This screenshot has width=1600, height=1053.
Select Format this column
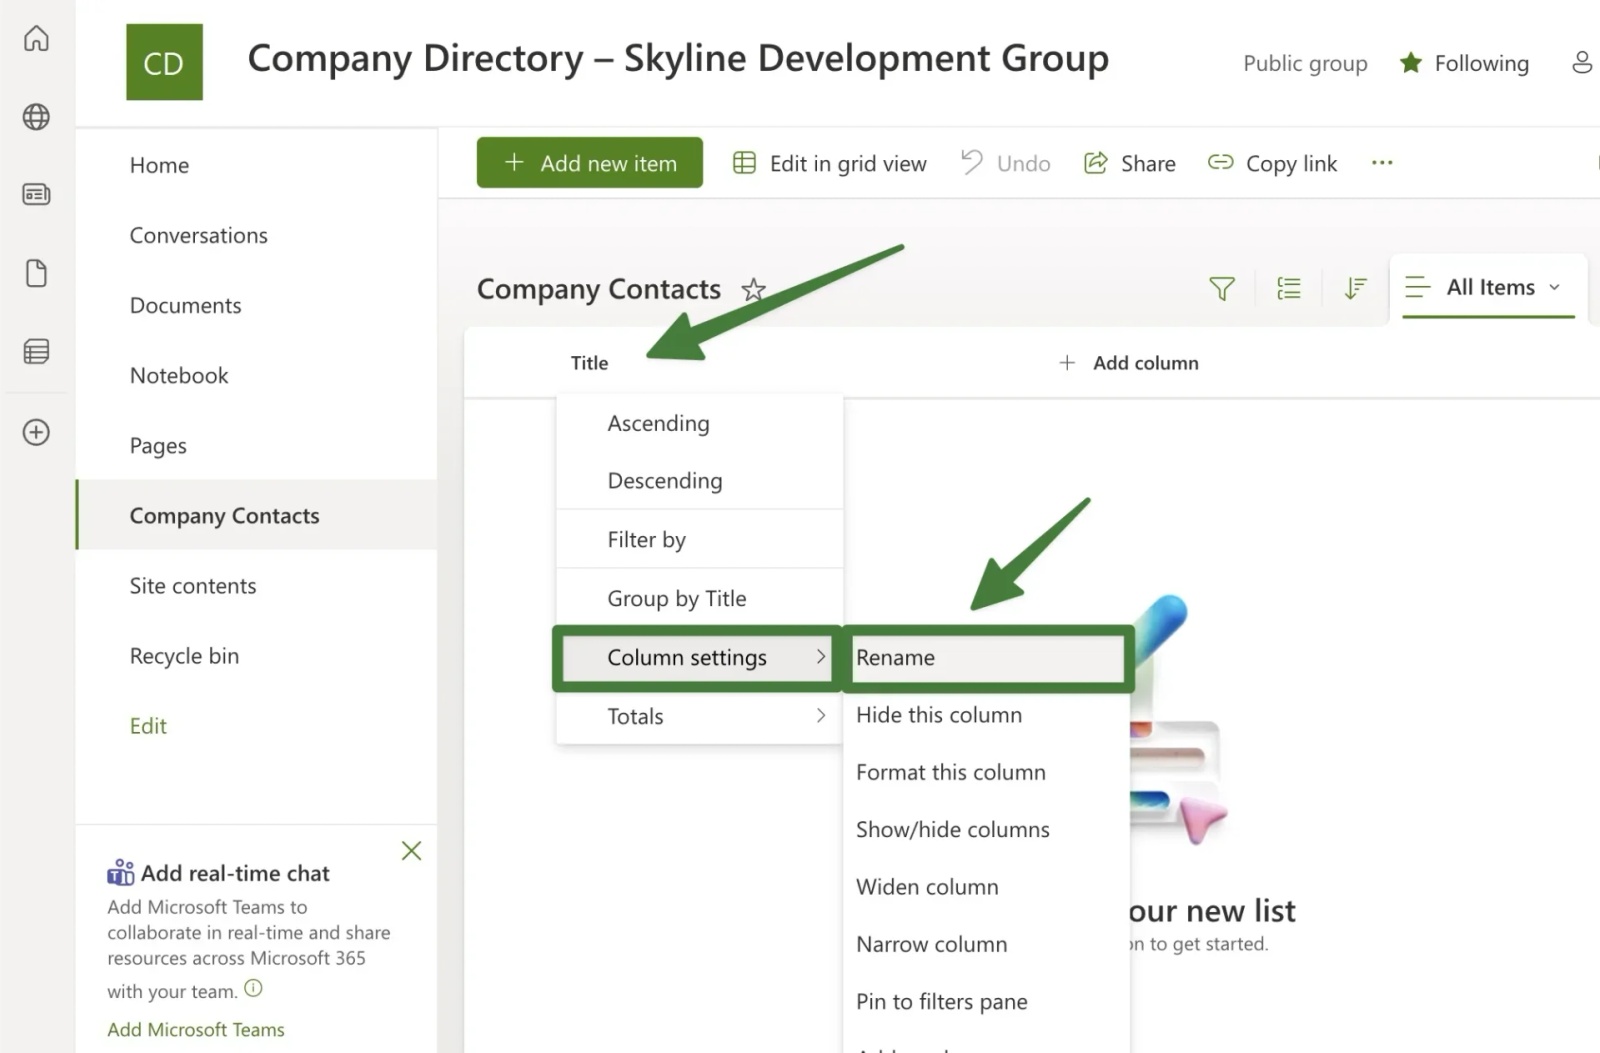987,772
